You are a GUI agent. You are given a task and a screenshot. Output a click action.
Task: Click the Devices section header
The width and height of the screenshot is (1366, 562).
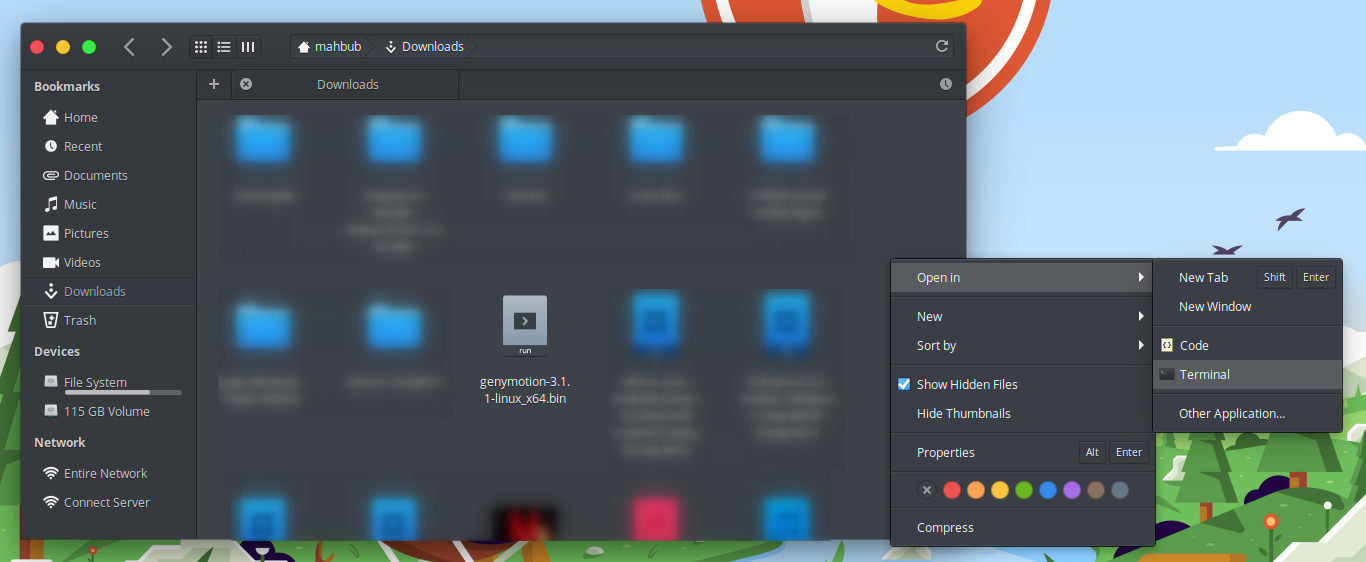(x=57, y=351)
